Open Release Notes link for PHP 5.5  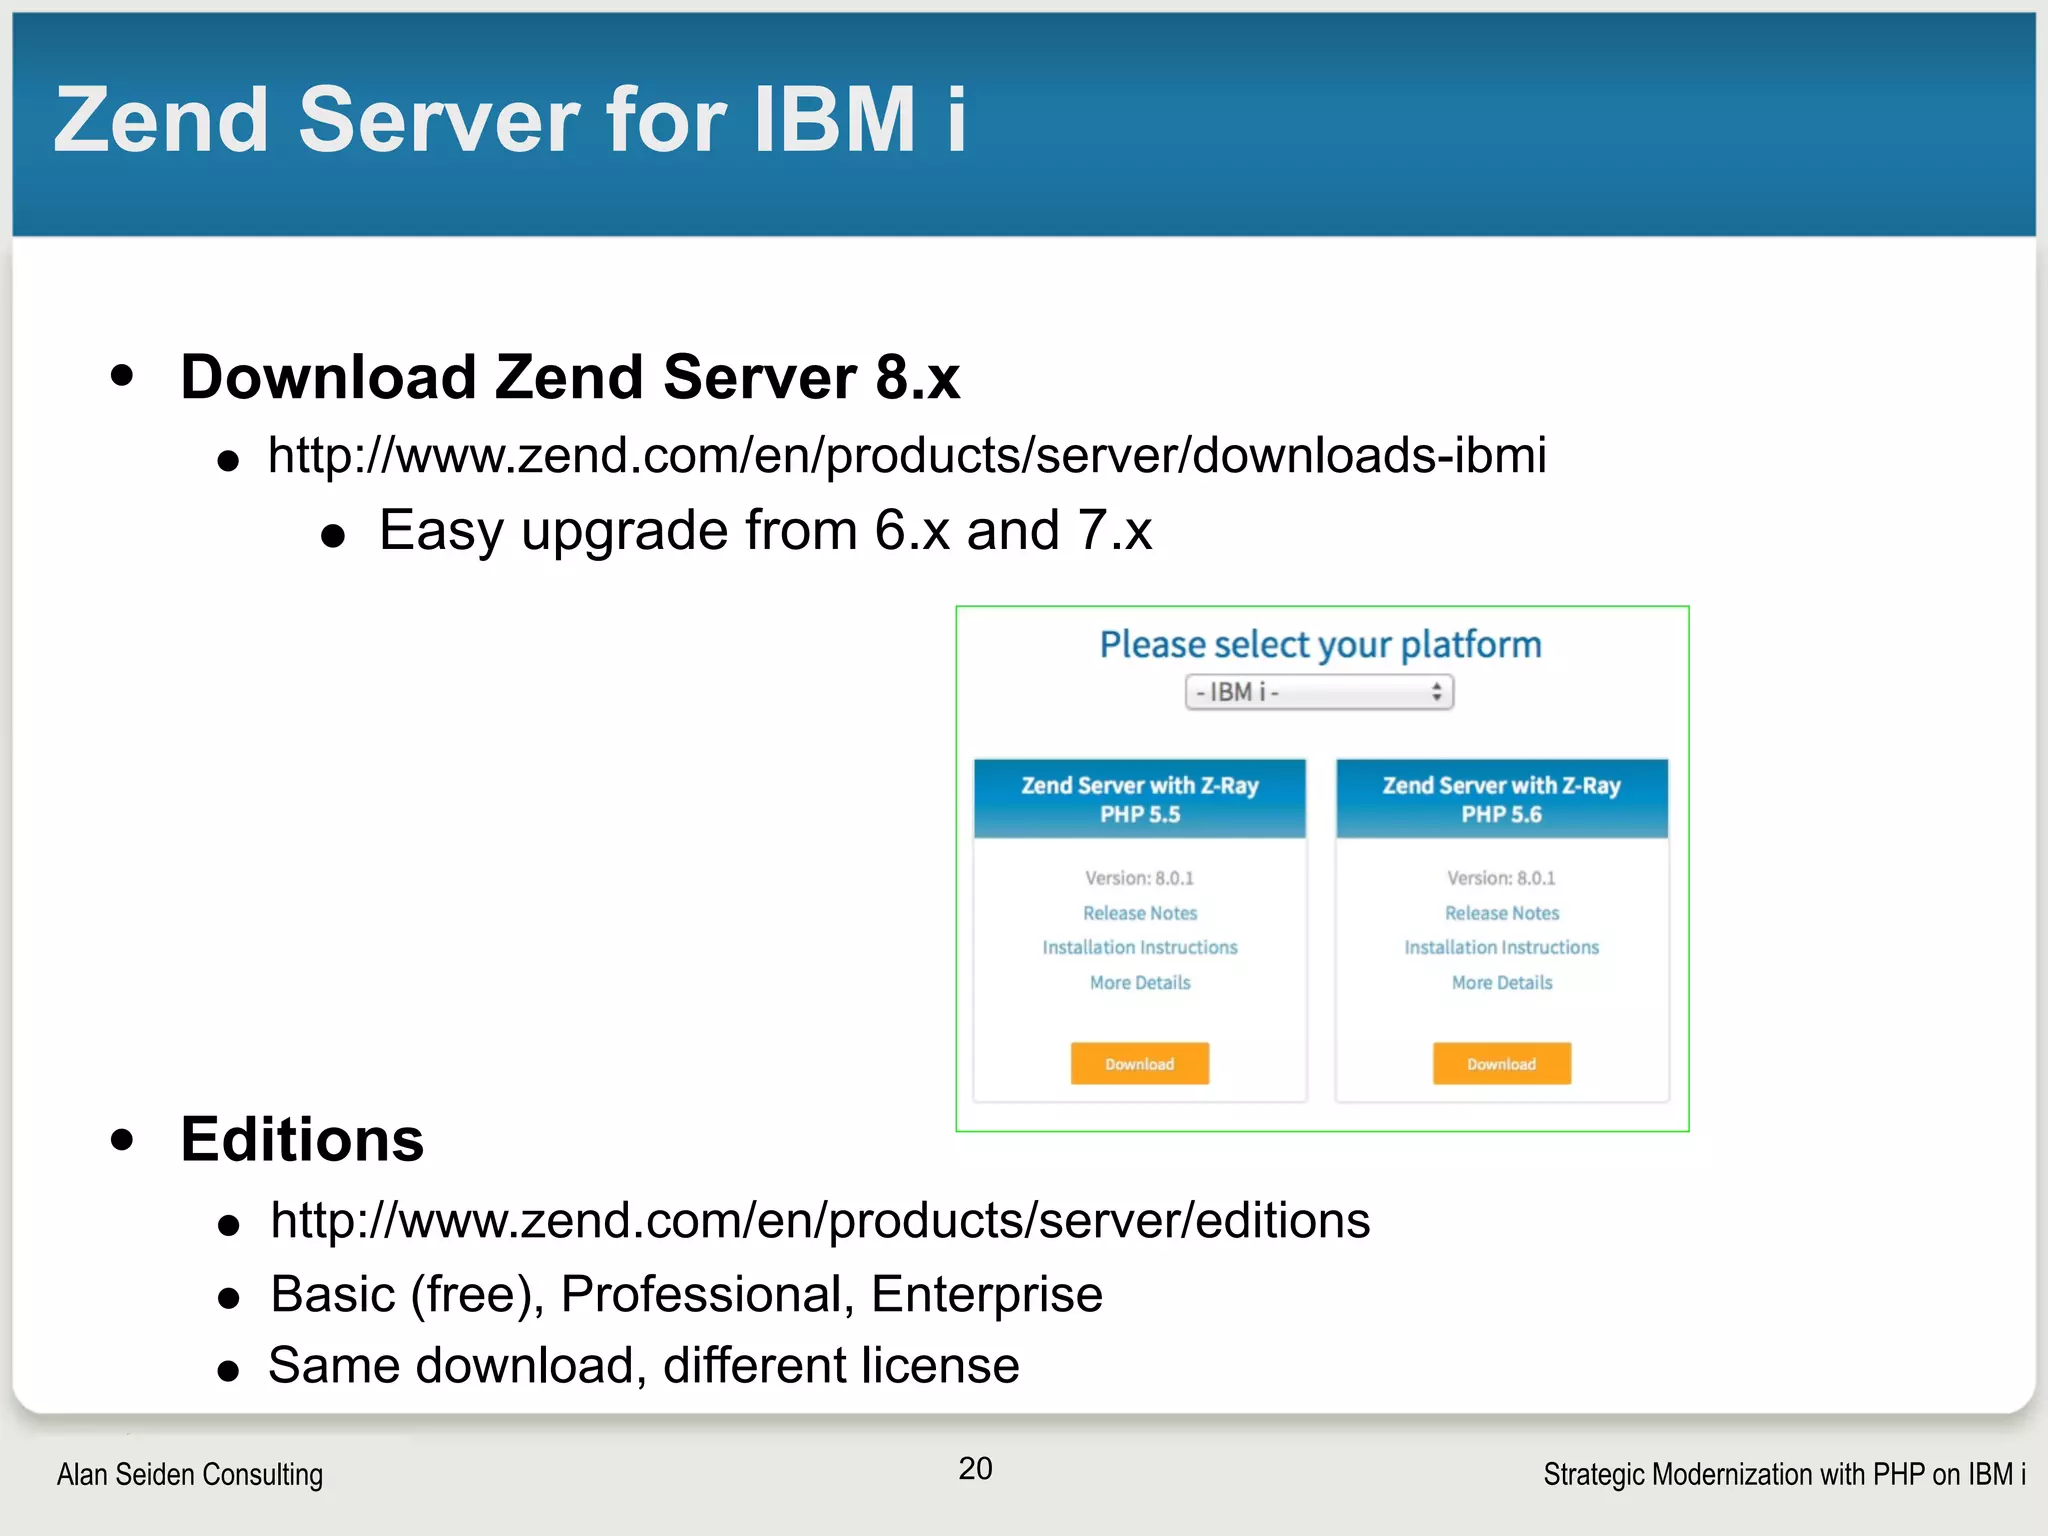coord(1140,913)
